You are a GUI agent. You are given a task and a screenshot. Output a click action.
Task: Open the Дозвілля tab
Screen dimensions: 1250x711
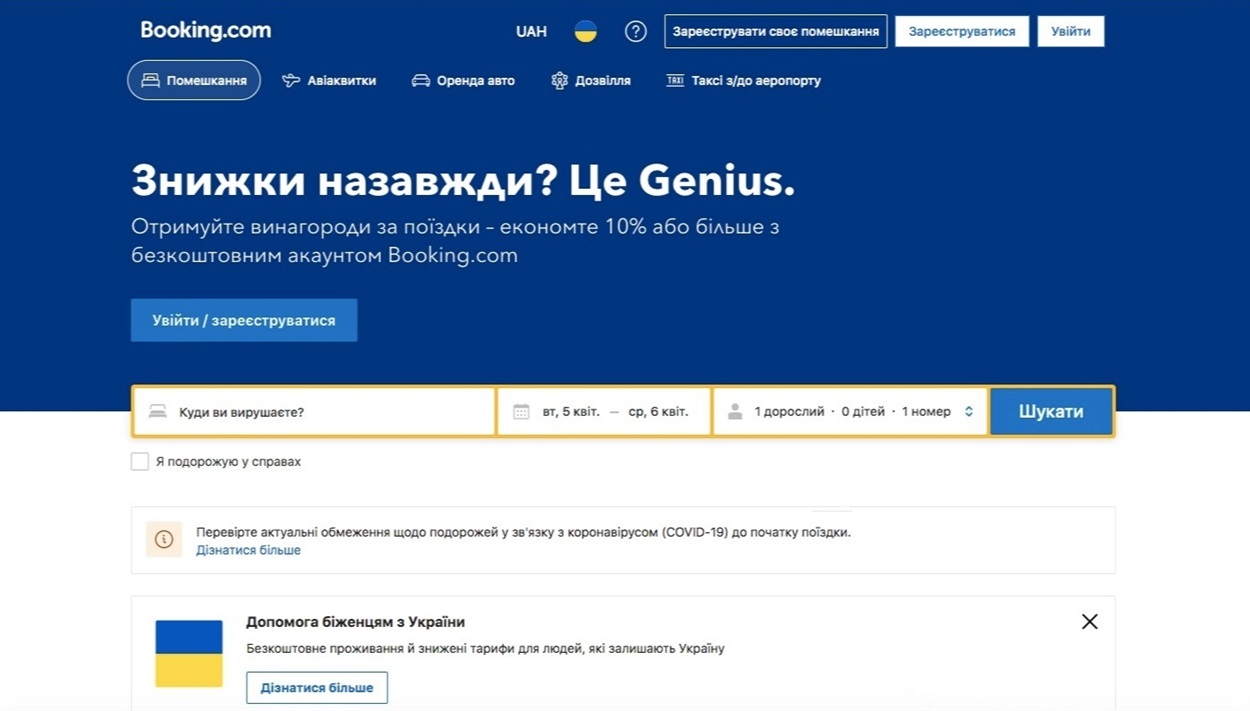(591, 81)
